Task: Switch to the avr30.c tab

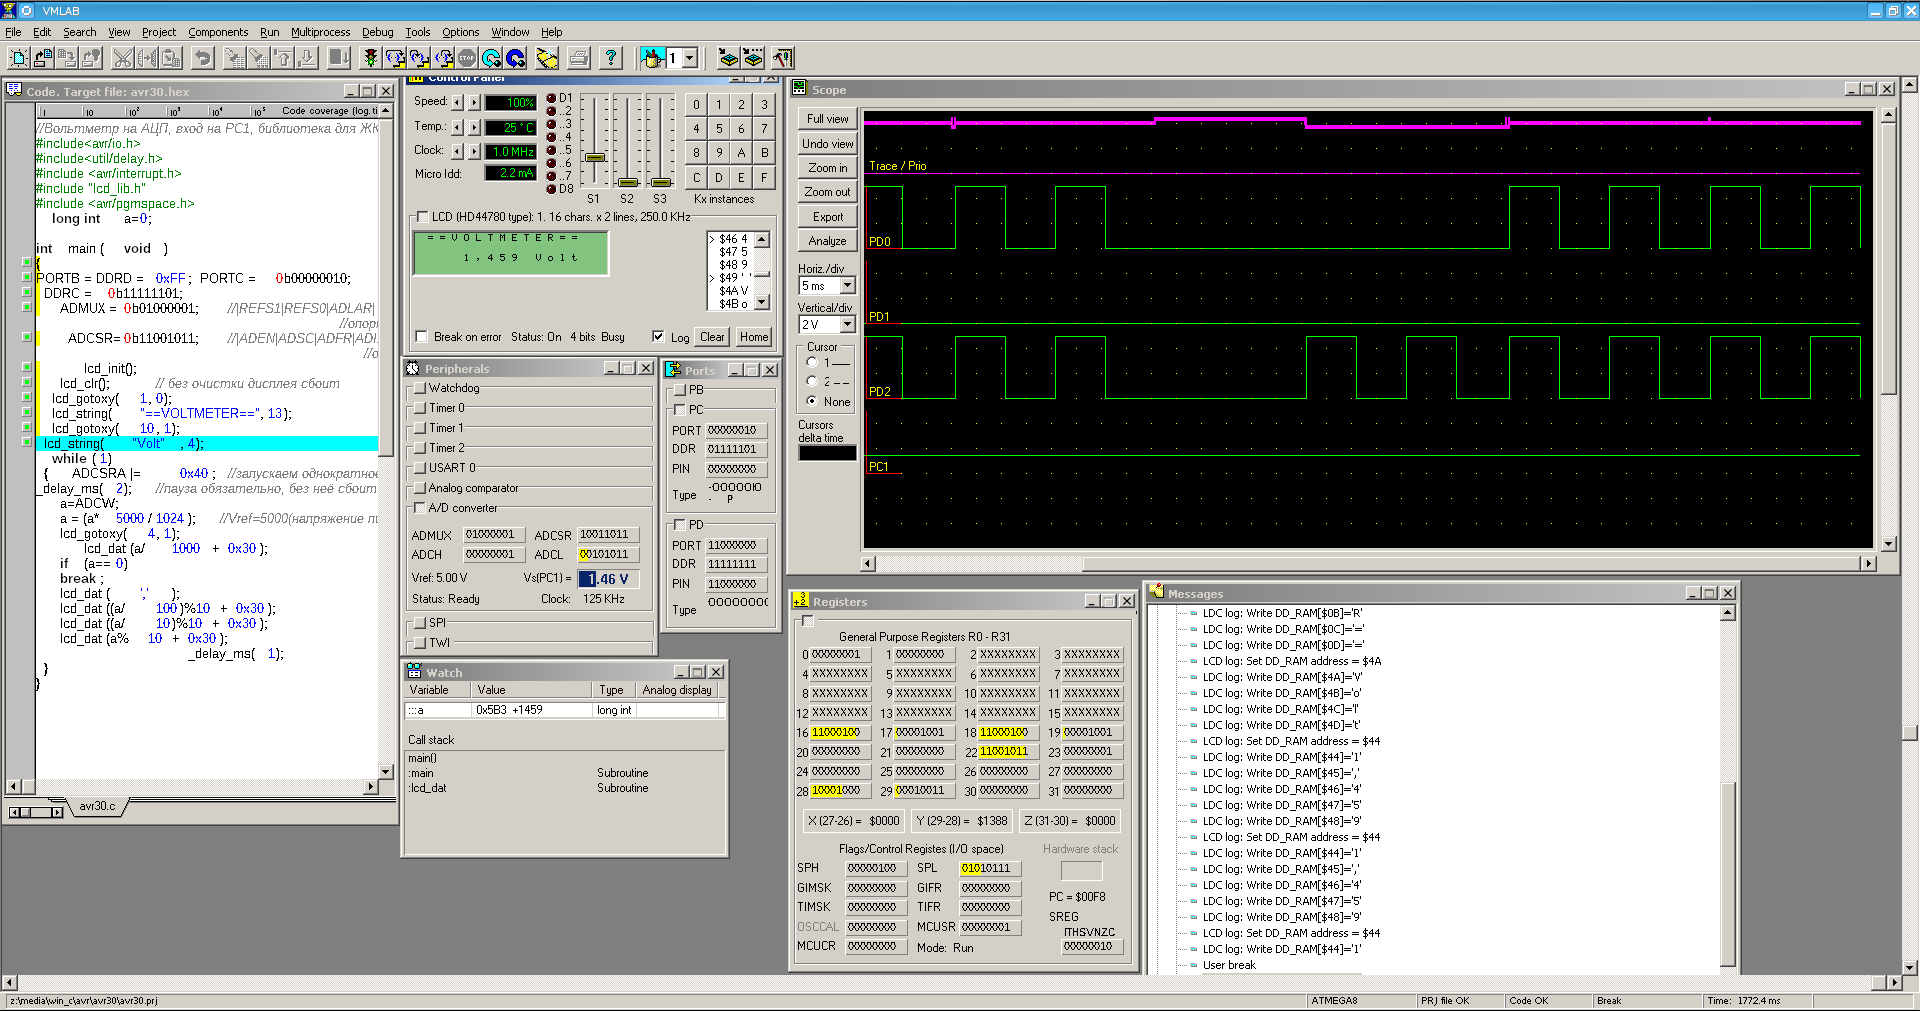Action: coord(97,806)
